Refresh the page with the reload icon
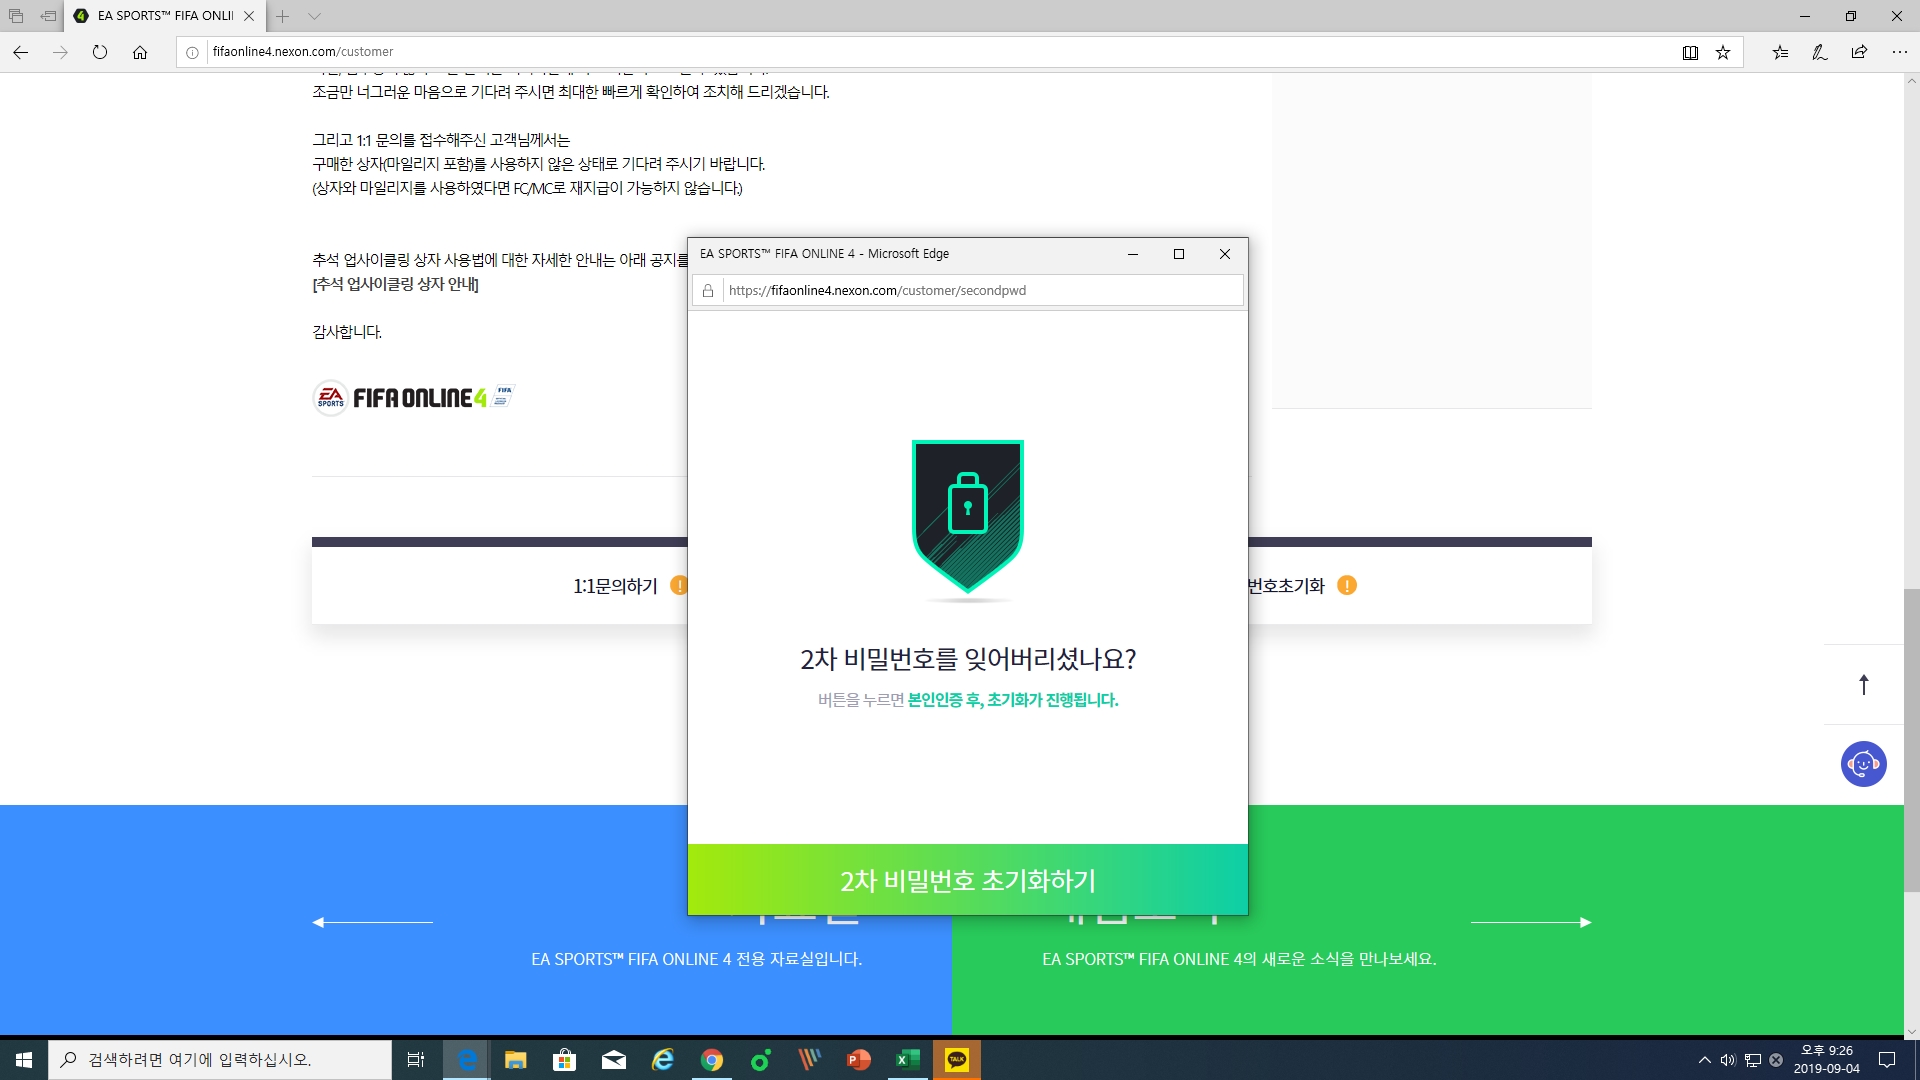 coord(100,52)
